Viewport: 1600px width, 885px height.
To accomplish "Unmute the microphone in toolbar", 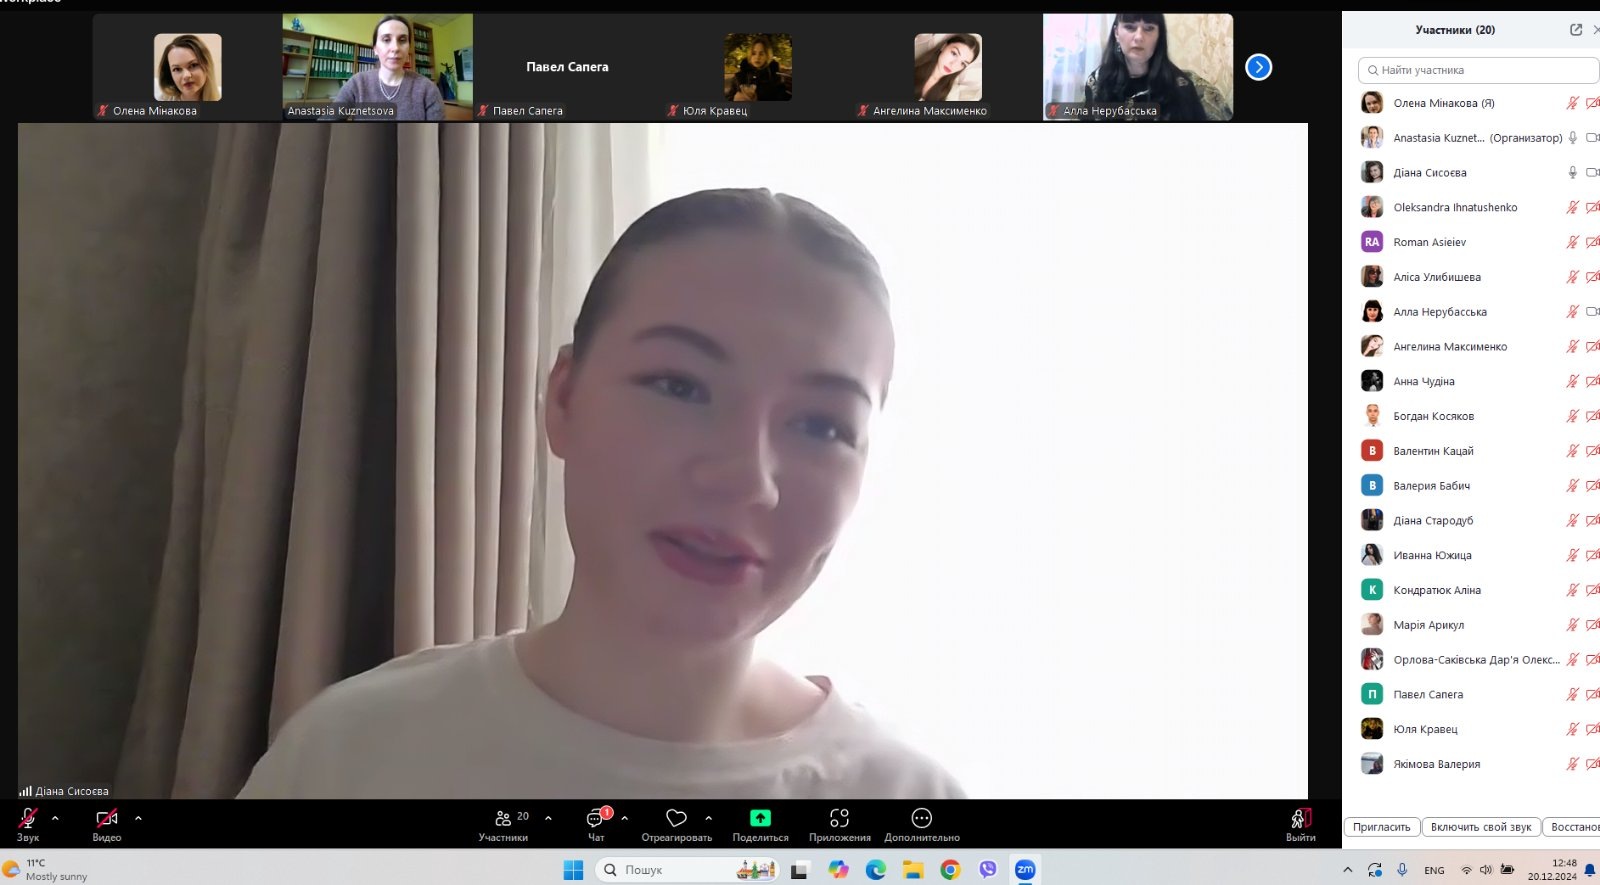I will pos(28,819).
